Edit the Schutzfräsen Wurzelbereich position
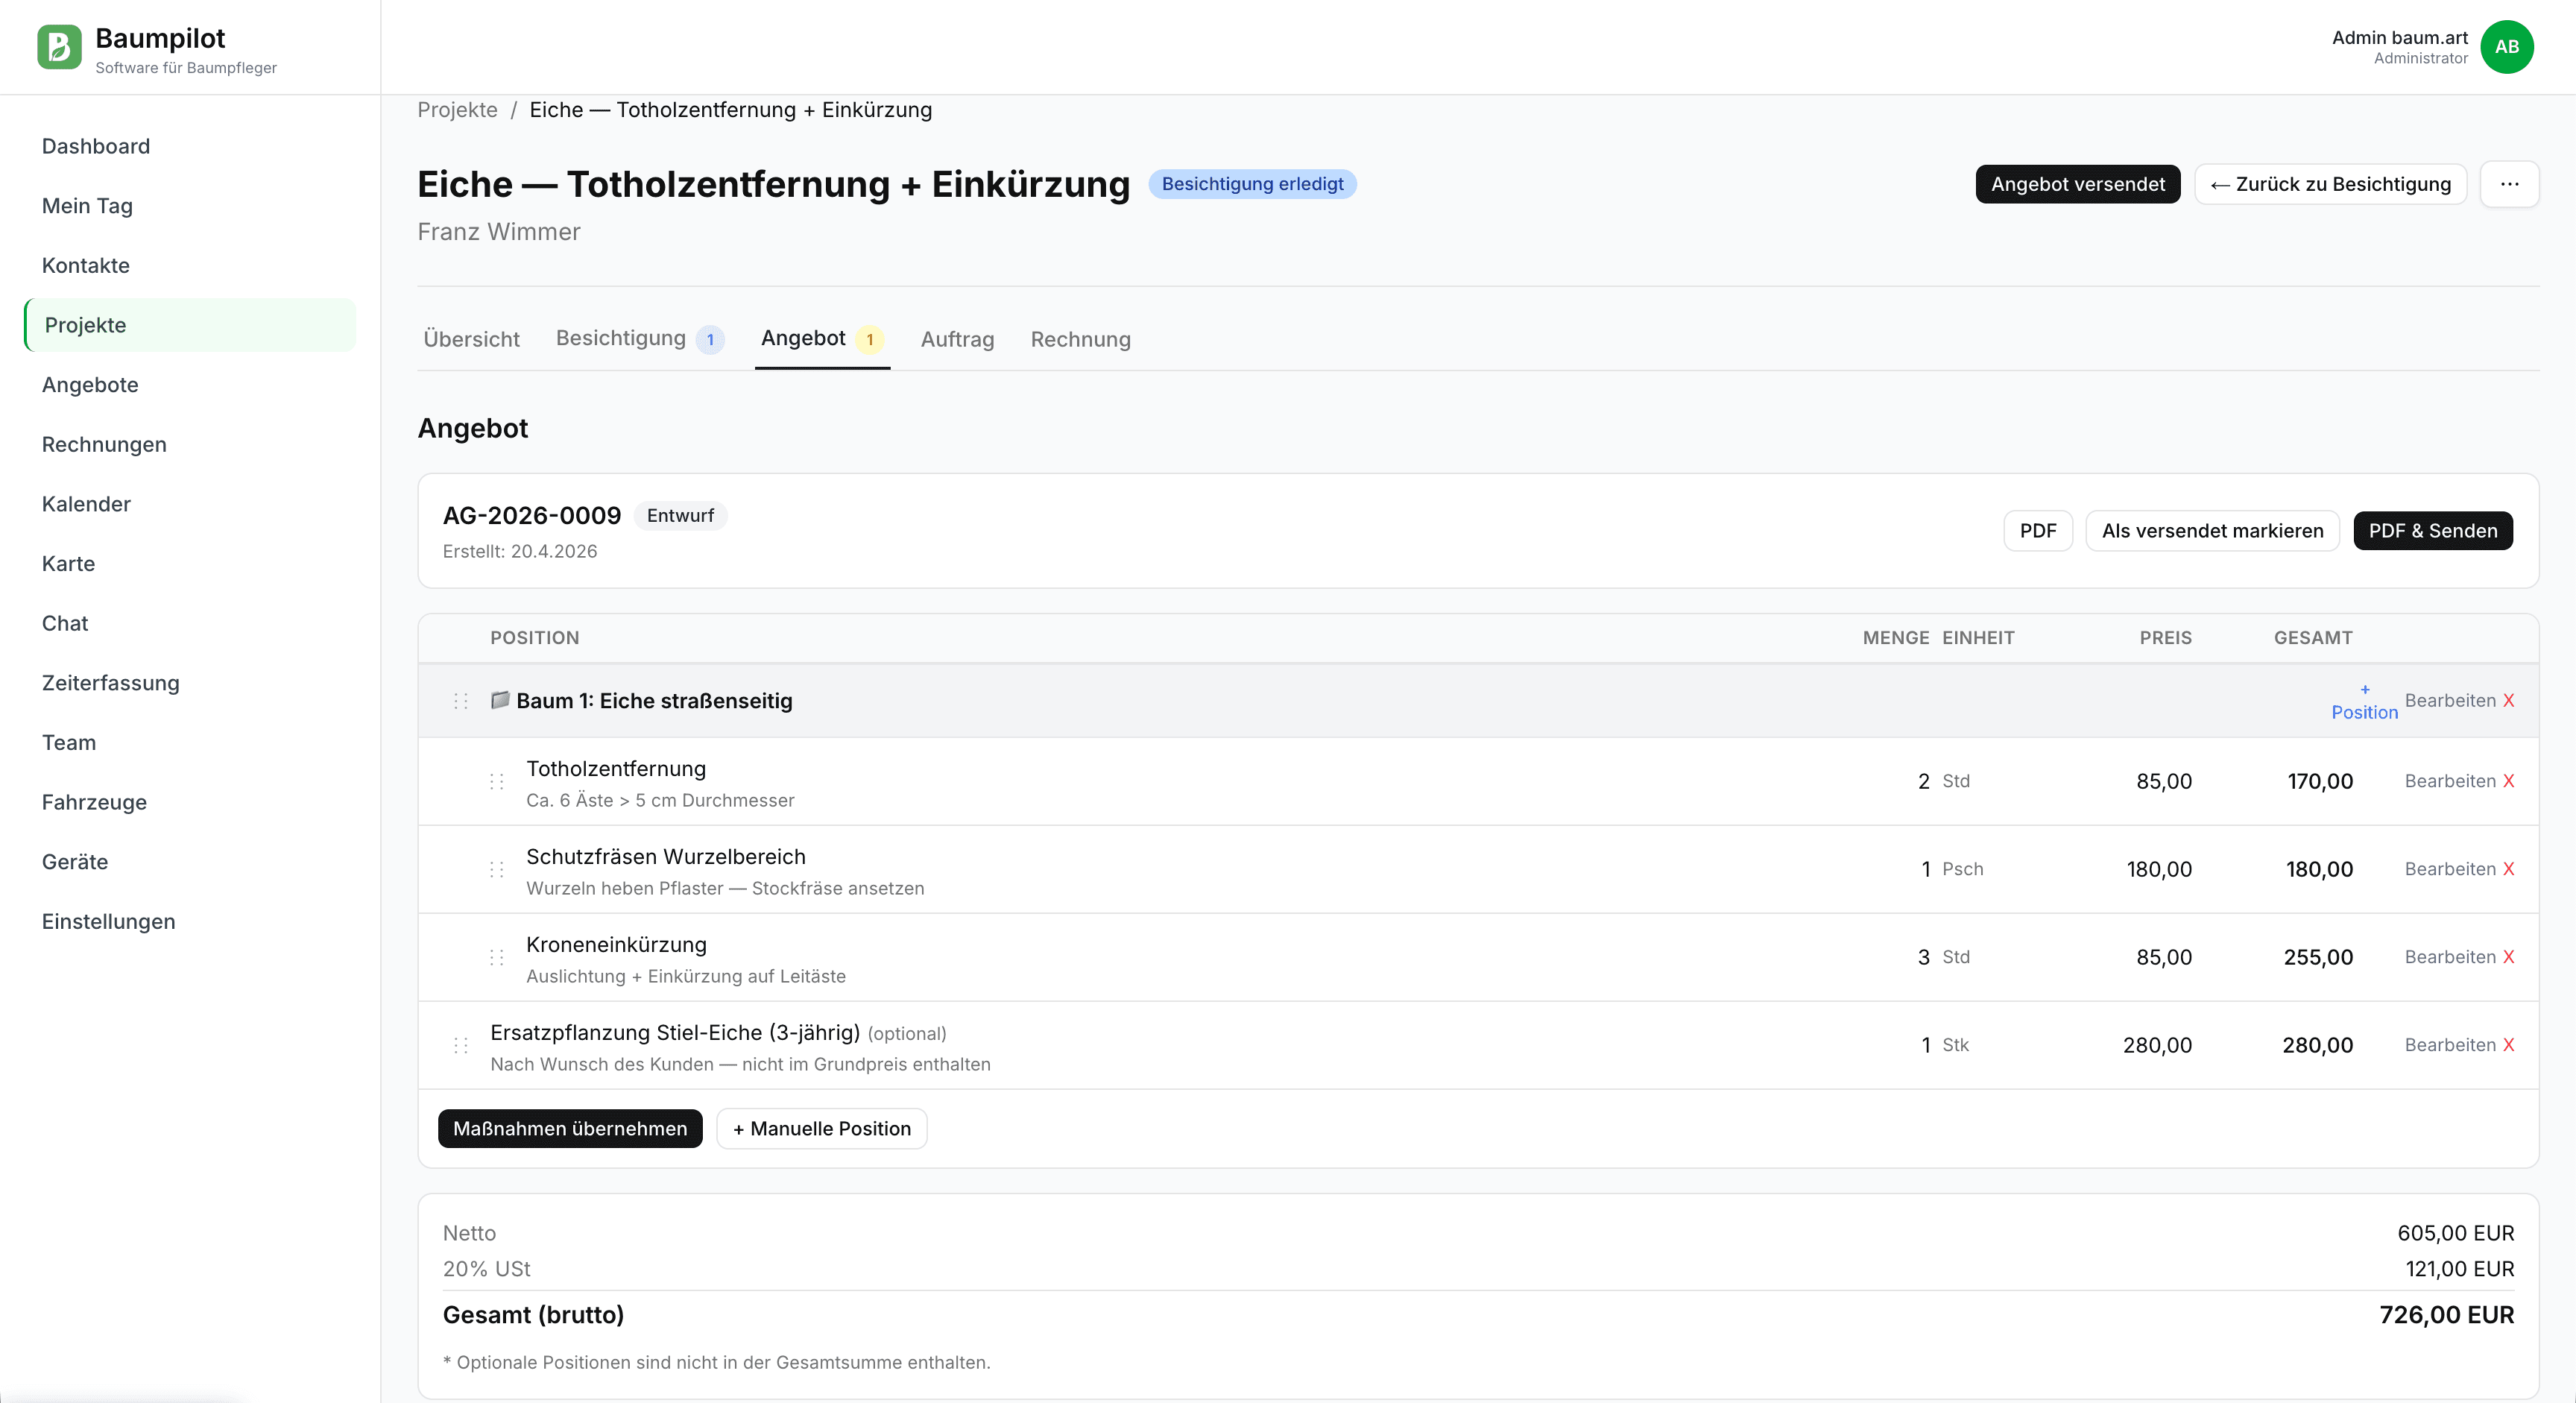 click(x=2450, y=869)
